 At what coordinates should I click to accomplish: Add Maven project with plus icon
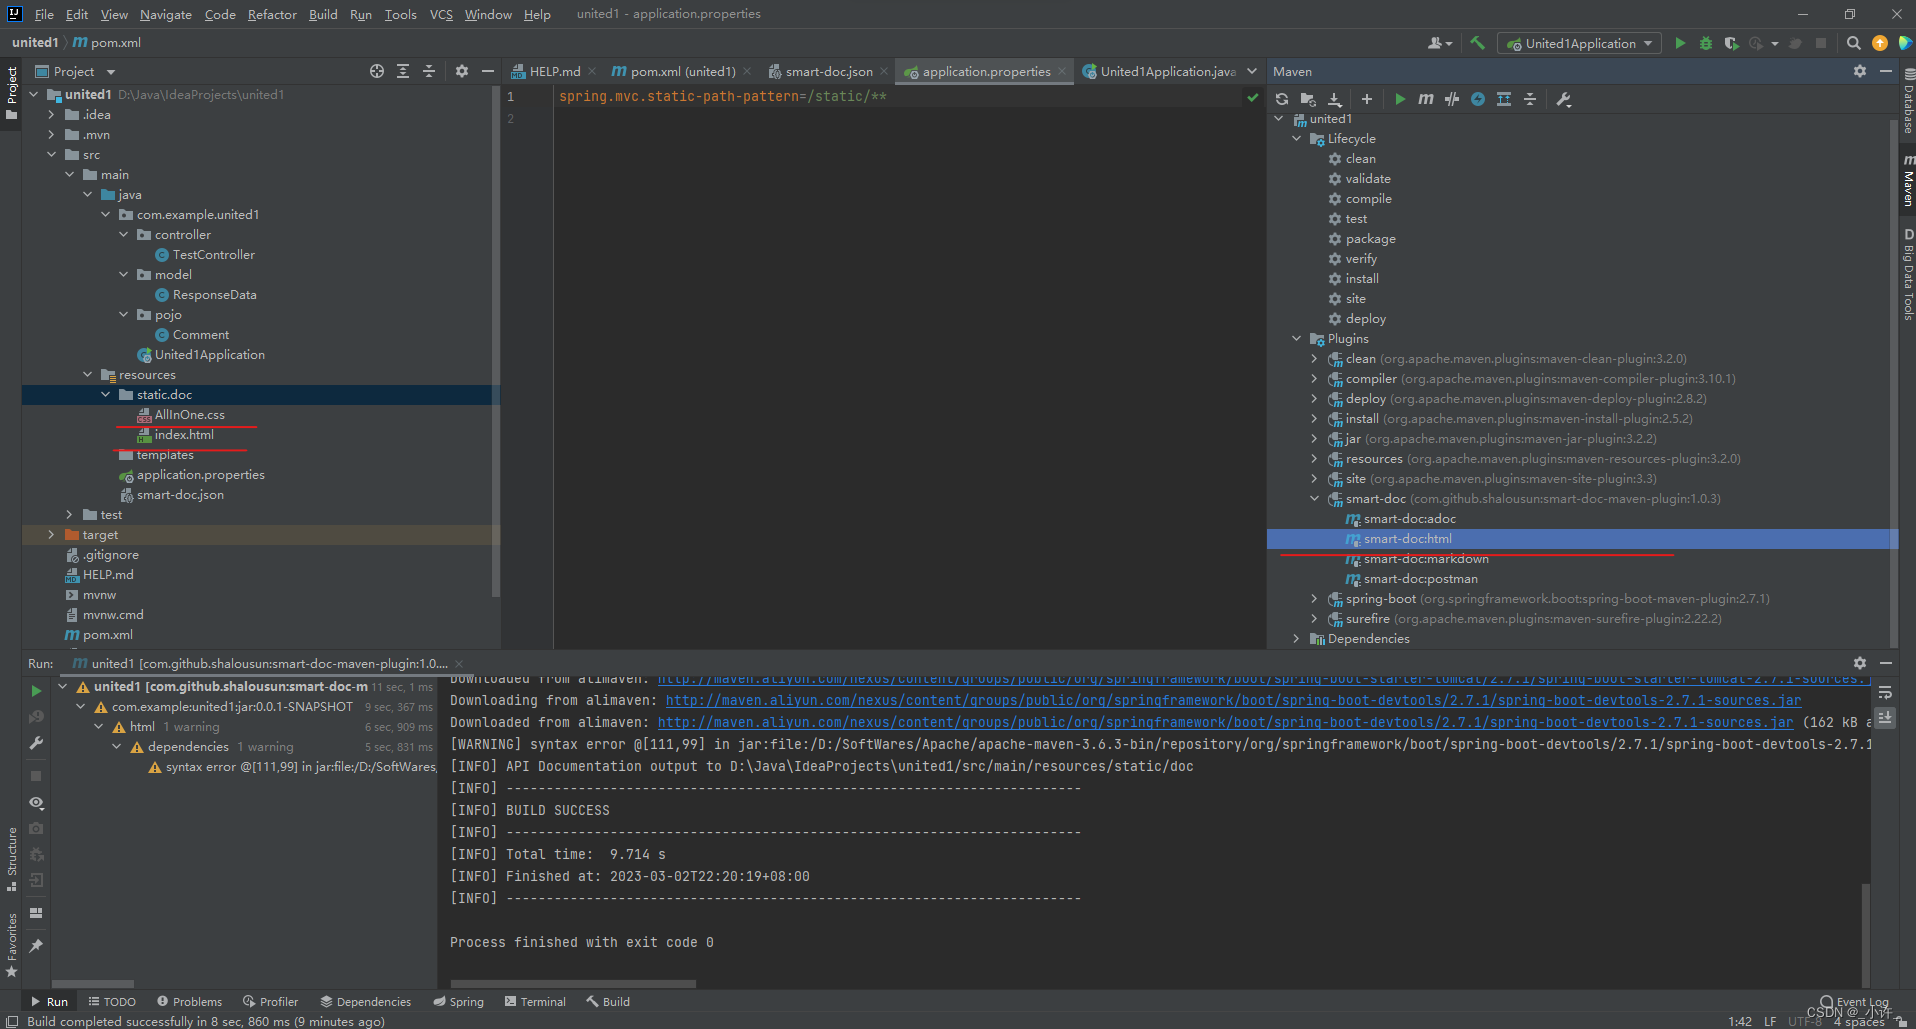pos(1367,99)
